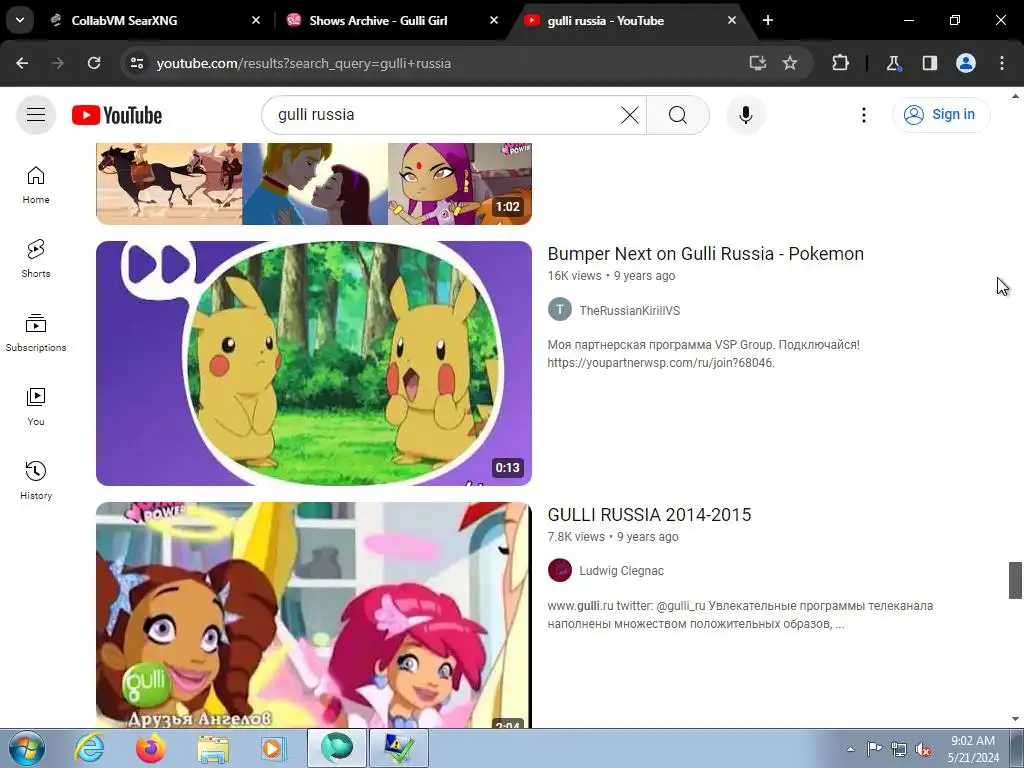Close the gulli russia YouTube tab
This screenshot has width=1024, height=768.
coord(731,20)
